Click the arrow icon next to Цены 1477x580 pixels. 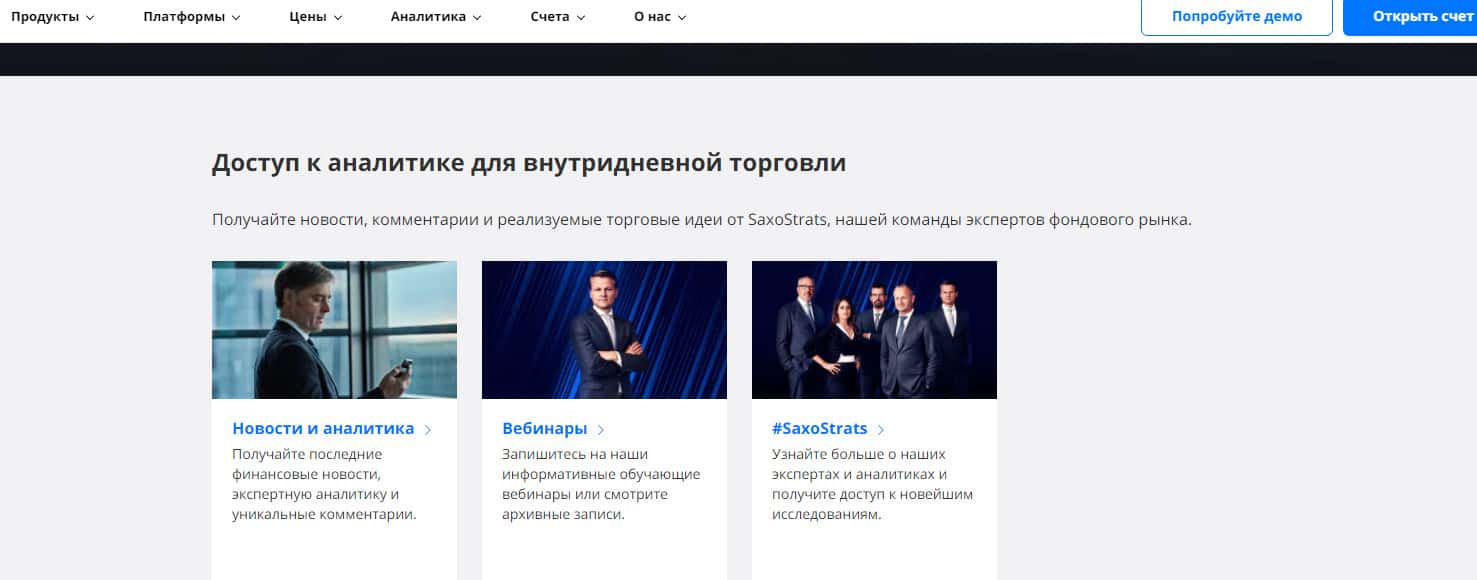[x=338, y=18]
